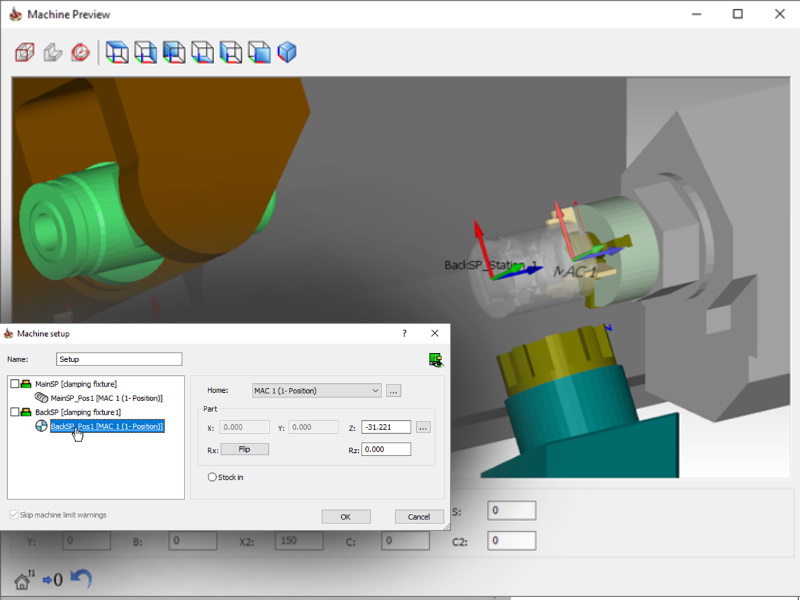Click the blue undo arrow icon

[81, 578]
